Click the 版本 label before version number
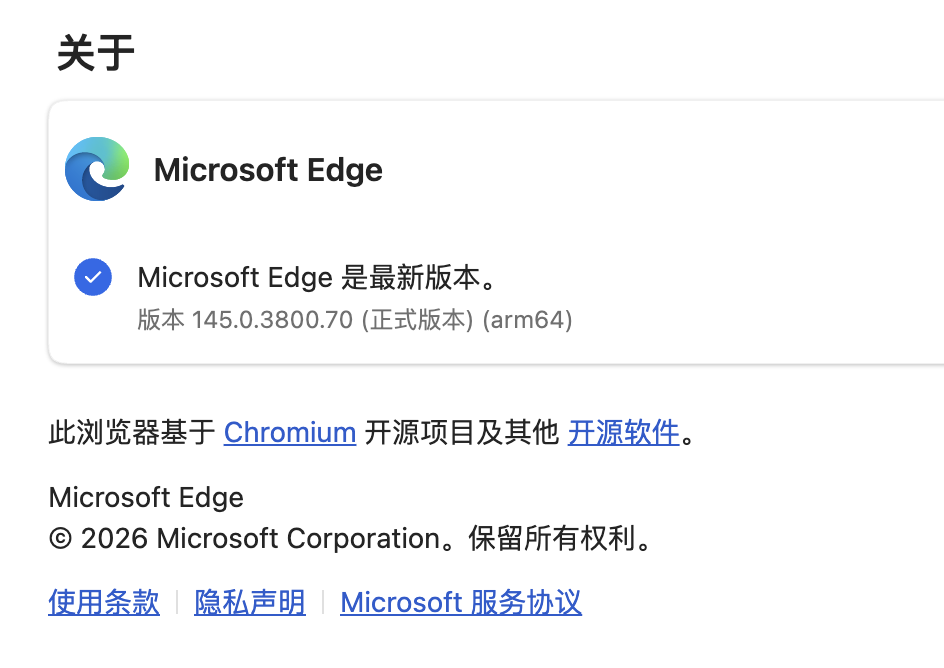 [161, 321]
